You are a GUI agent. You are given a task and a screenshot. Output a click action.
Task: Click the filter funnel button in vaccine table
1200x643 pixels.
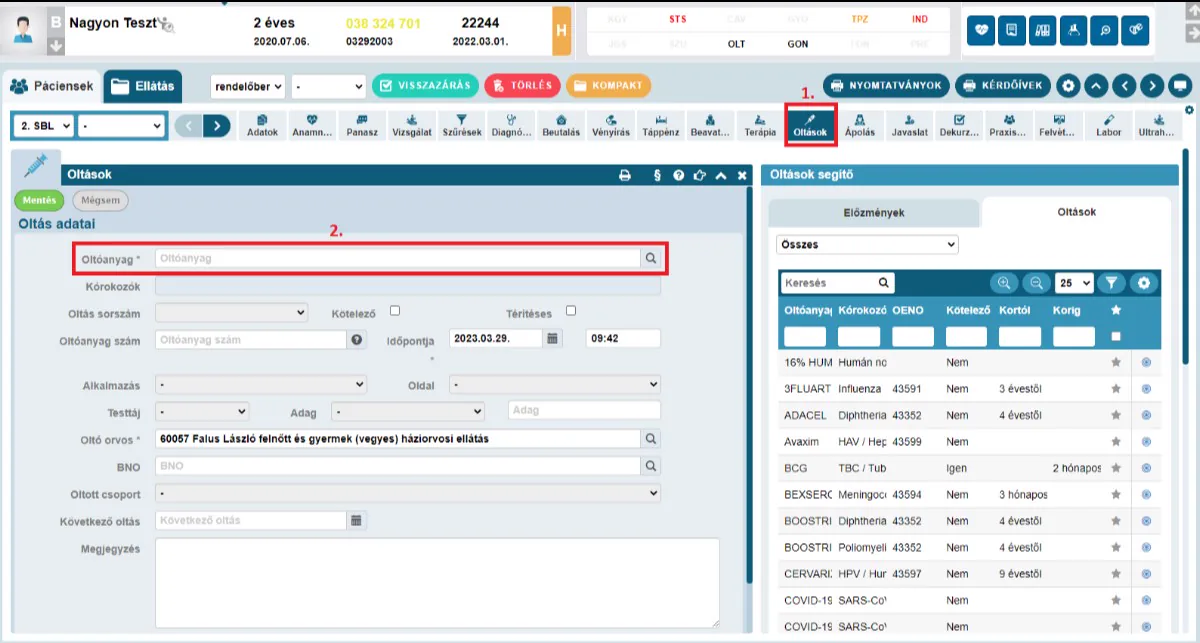(1111, 283)
